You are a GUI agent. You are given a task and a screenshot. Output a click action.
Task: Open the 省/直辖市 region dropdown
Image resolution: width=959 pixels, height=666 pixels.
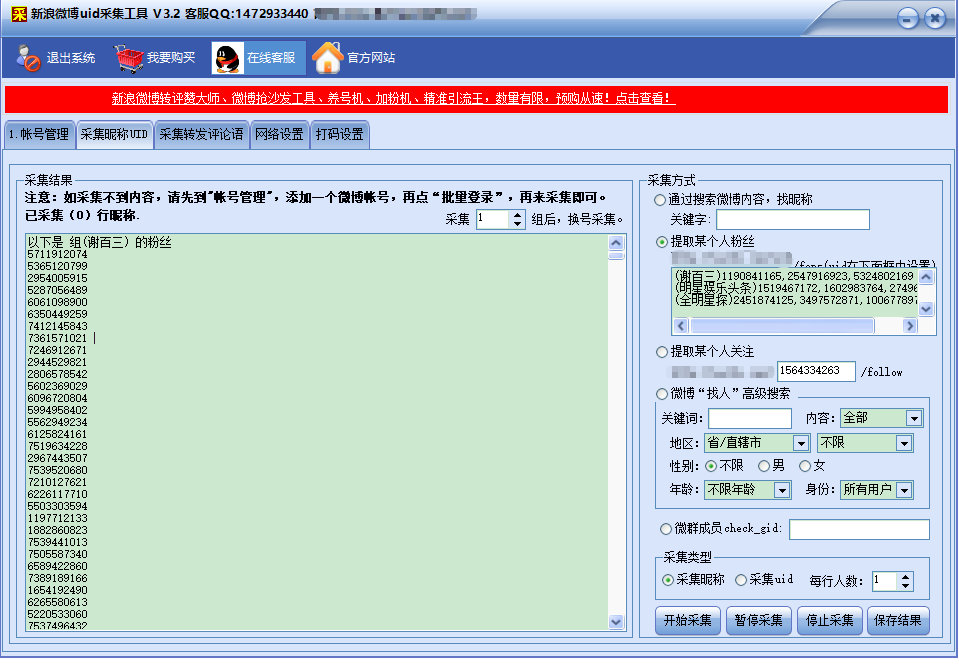click(801, 443)
